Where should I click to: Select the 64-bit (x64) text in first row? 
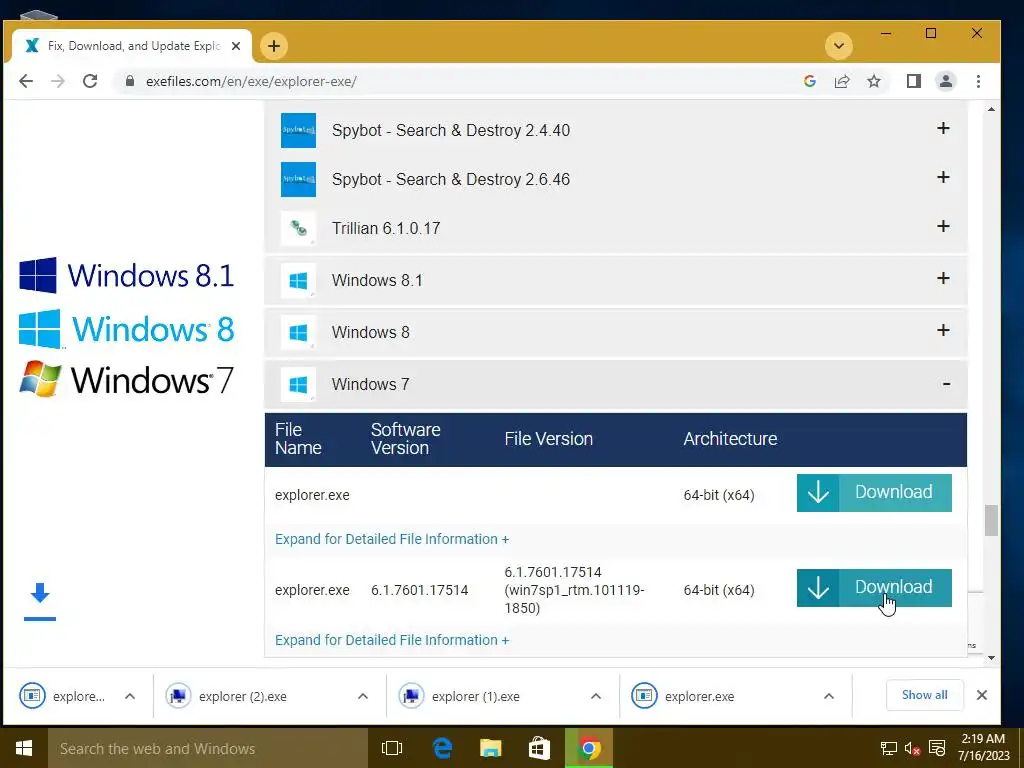(718, 495)
